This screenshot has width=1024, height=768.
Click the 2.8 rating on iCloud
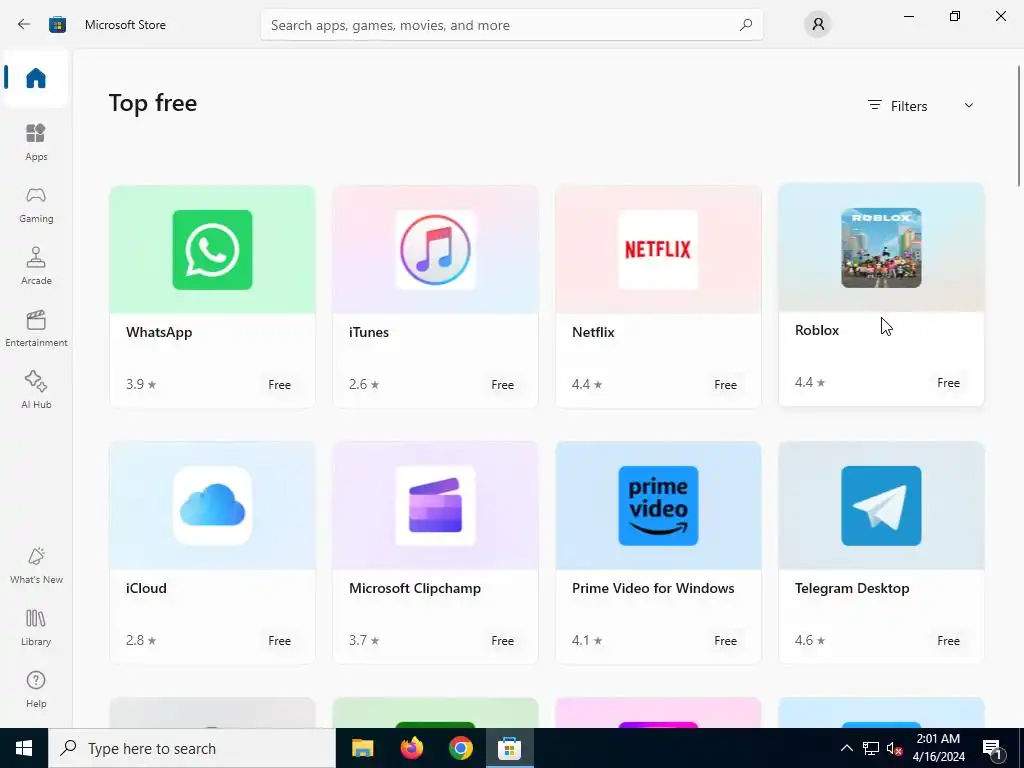141,640
